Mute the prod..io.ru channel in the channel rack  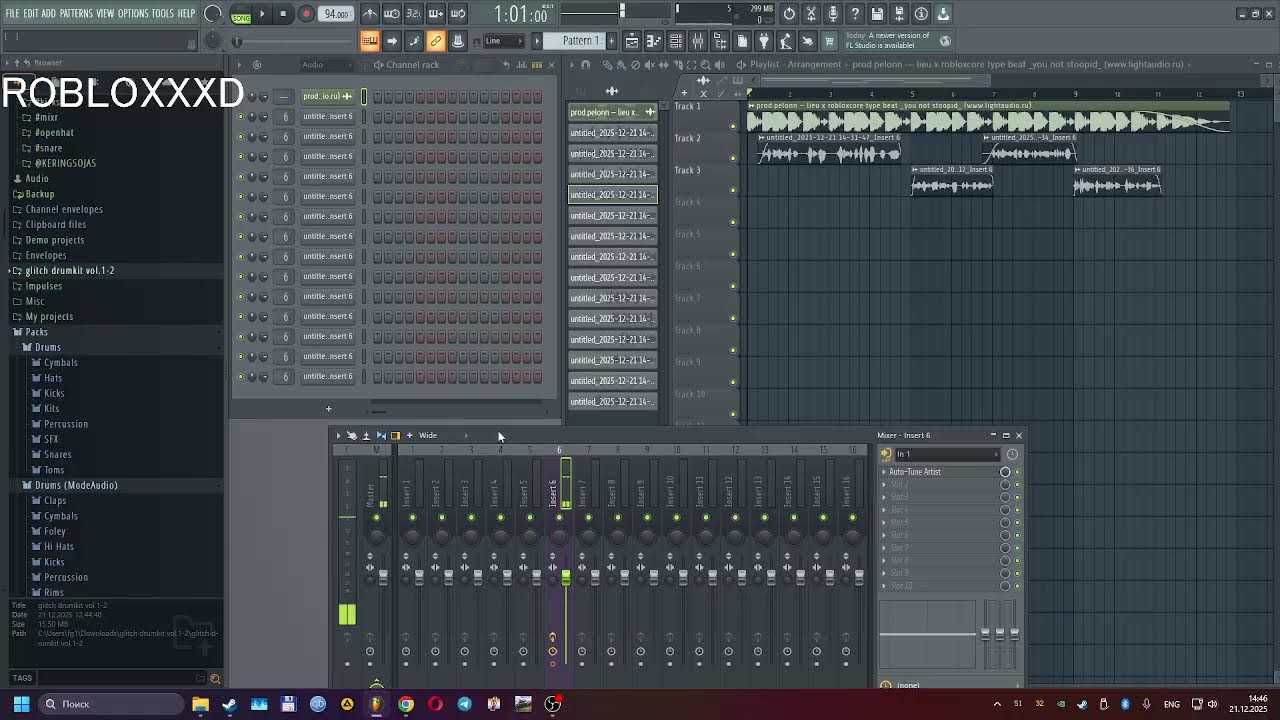[x=240, y=97]
